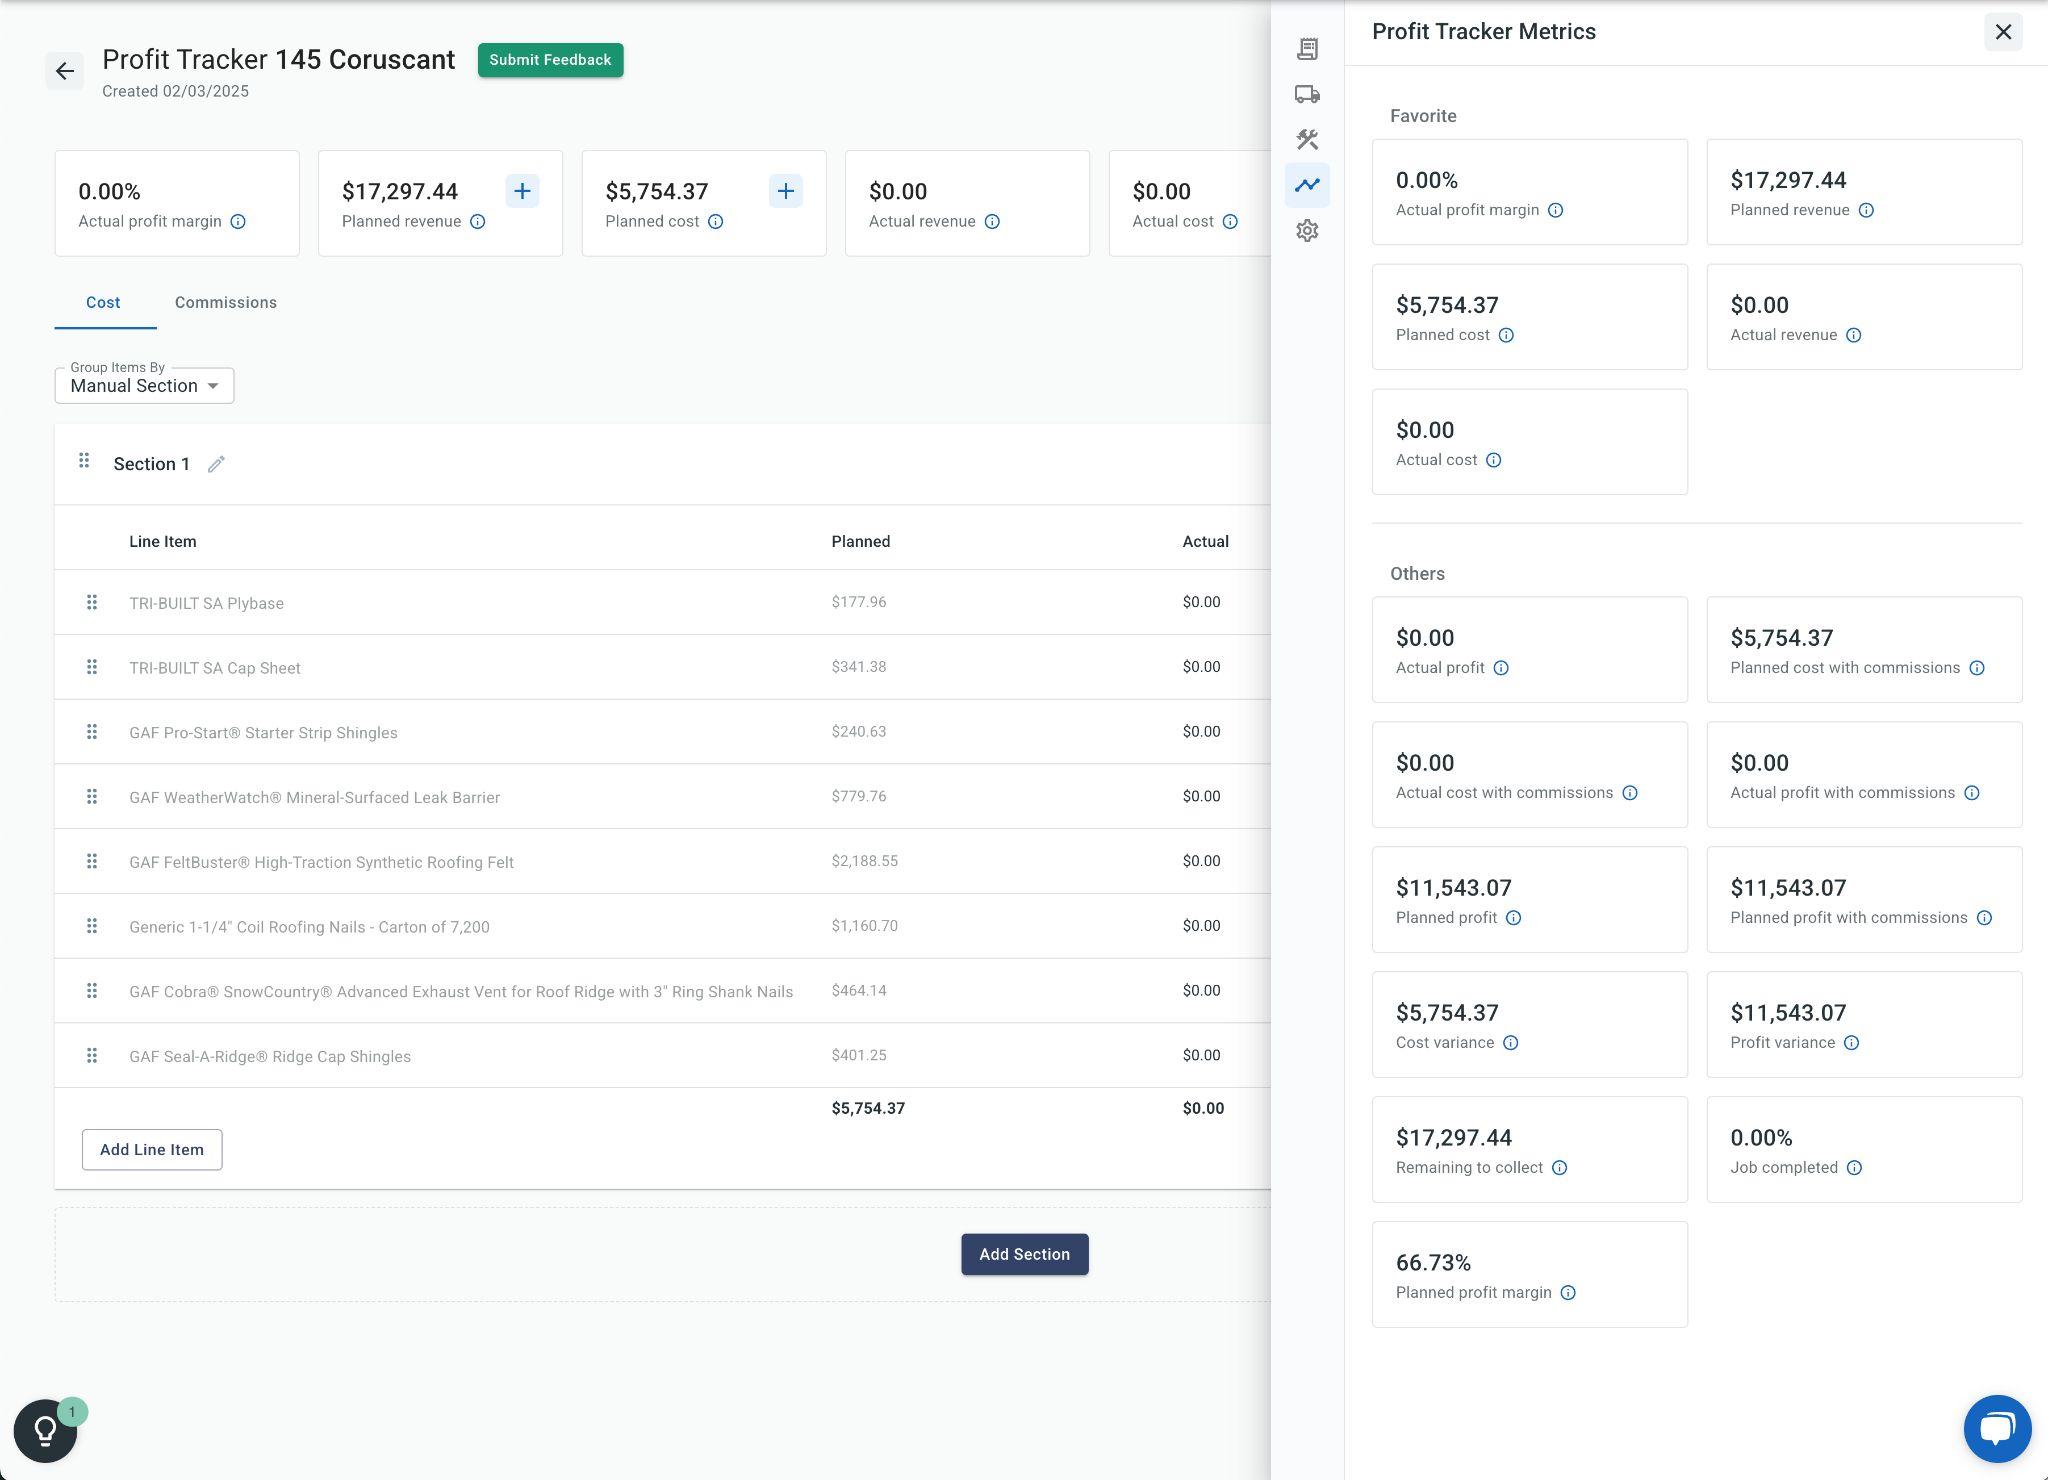Image resolution: width=2048 pixels, height=1480 pixels.
Task: Click info icon next to Planned profit margin
Action: 1568,1293
